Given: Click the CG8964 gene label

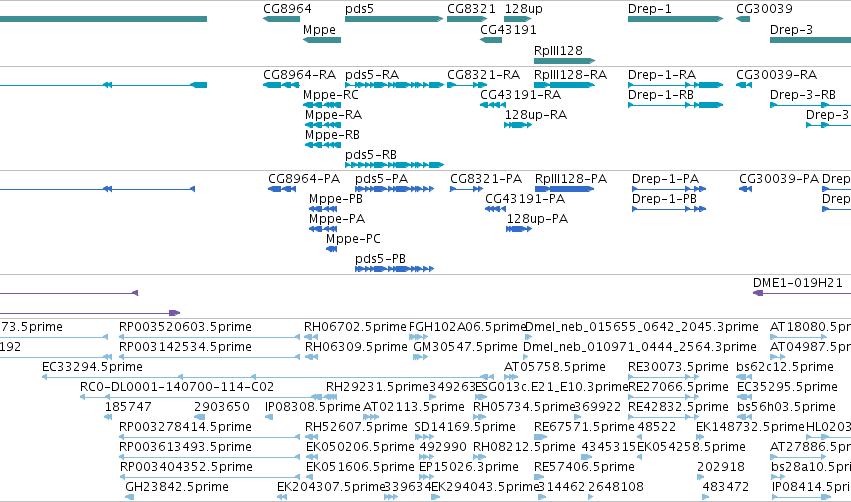Looking at the screenshot, I should (x=287, y=9).
